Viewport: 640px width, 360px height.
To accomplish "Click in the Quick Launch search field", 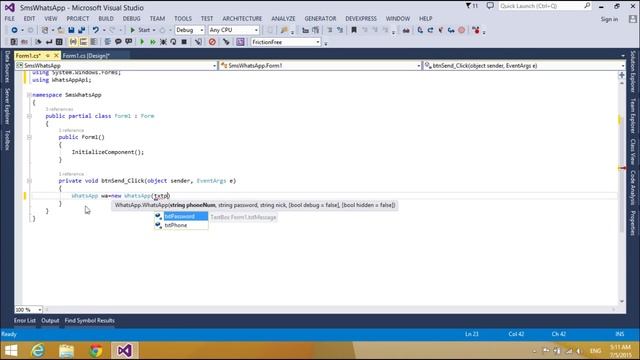I will tap(544, 6).
